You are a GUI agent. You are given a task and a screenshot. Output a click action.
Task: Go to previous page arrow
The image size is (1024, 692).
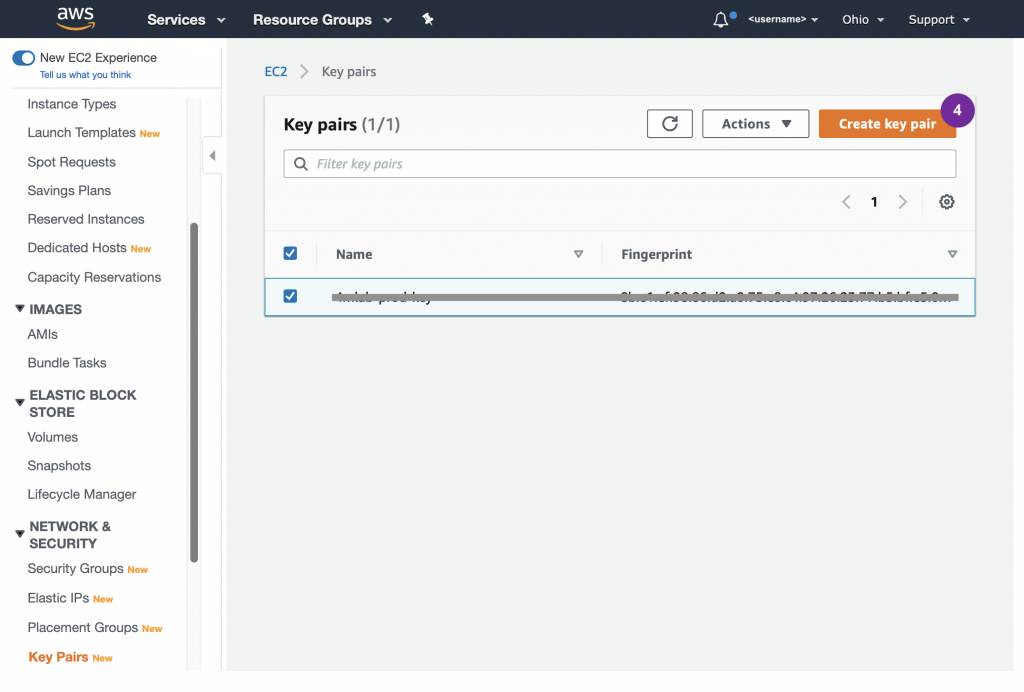(846, 202)
